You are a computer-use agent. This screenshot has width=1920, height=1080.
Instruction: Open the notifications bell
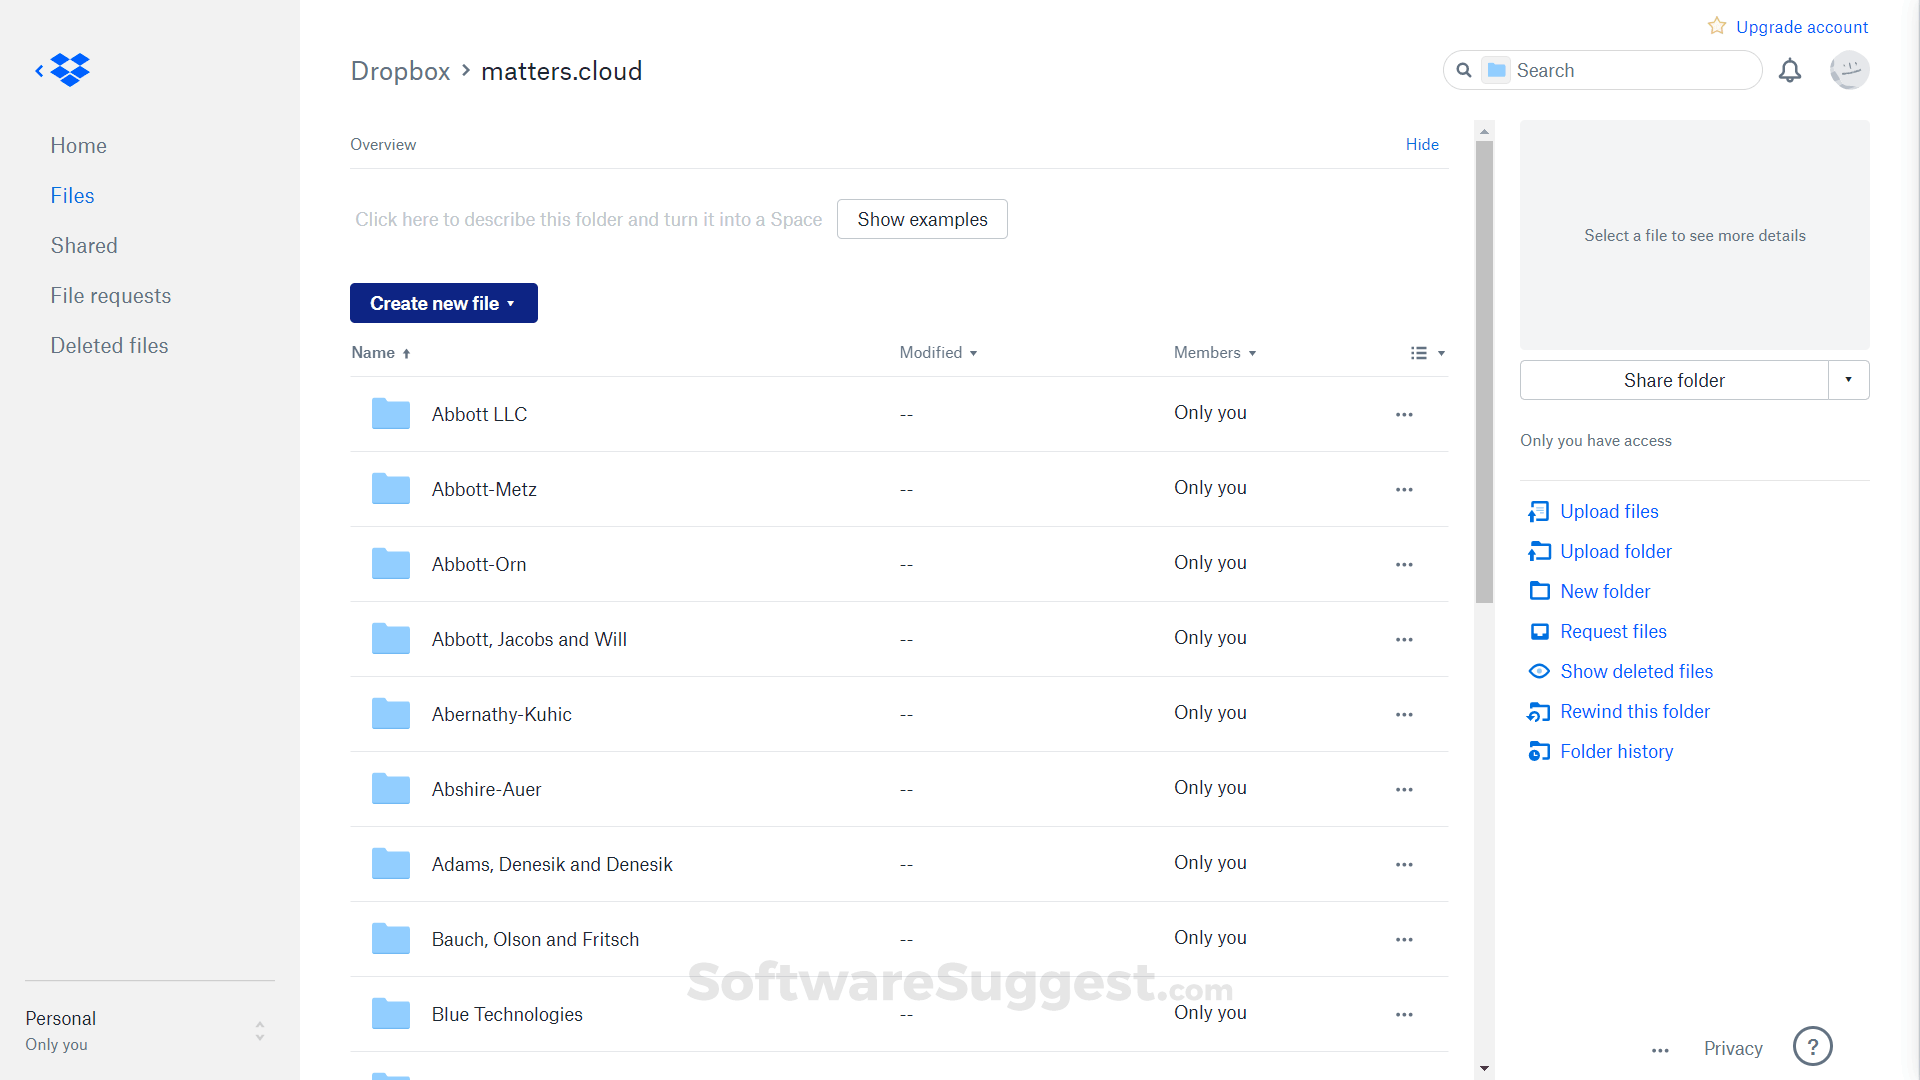tap(1790, 71)
